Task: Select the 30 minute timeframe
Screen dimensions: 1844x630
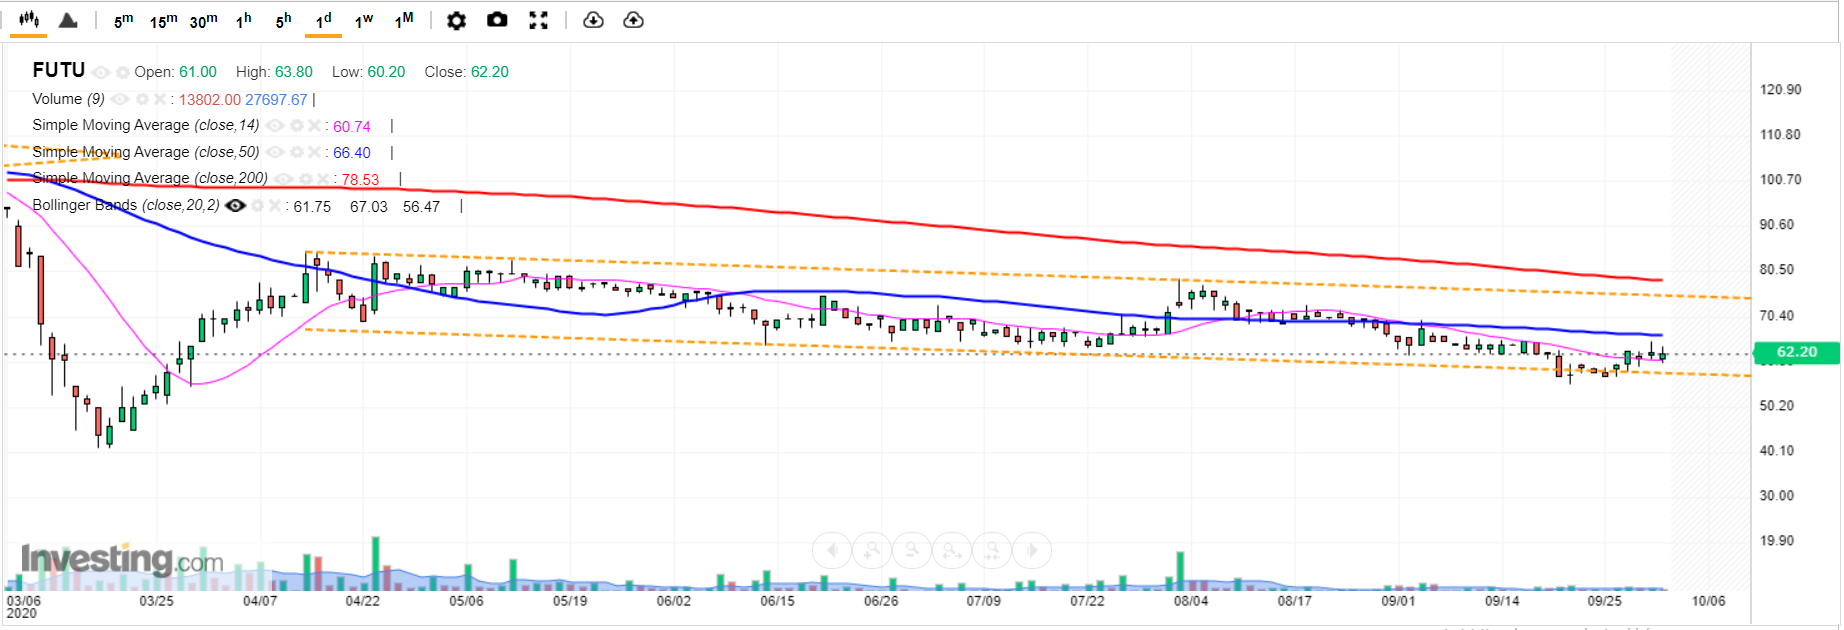Action: point(203,21)
